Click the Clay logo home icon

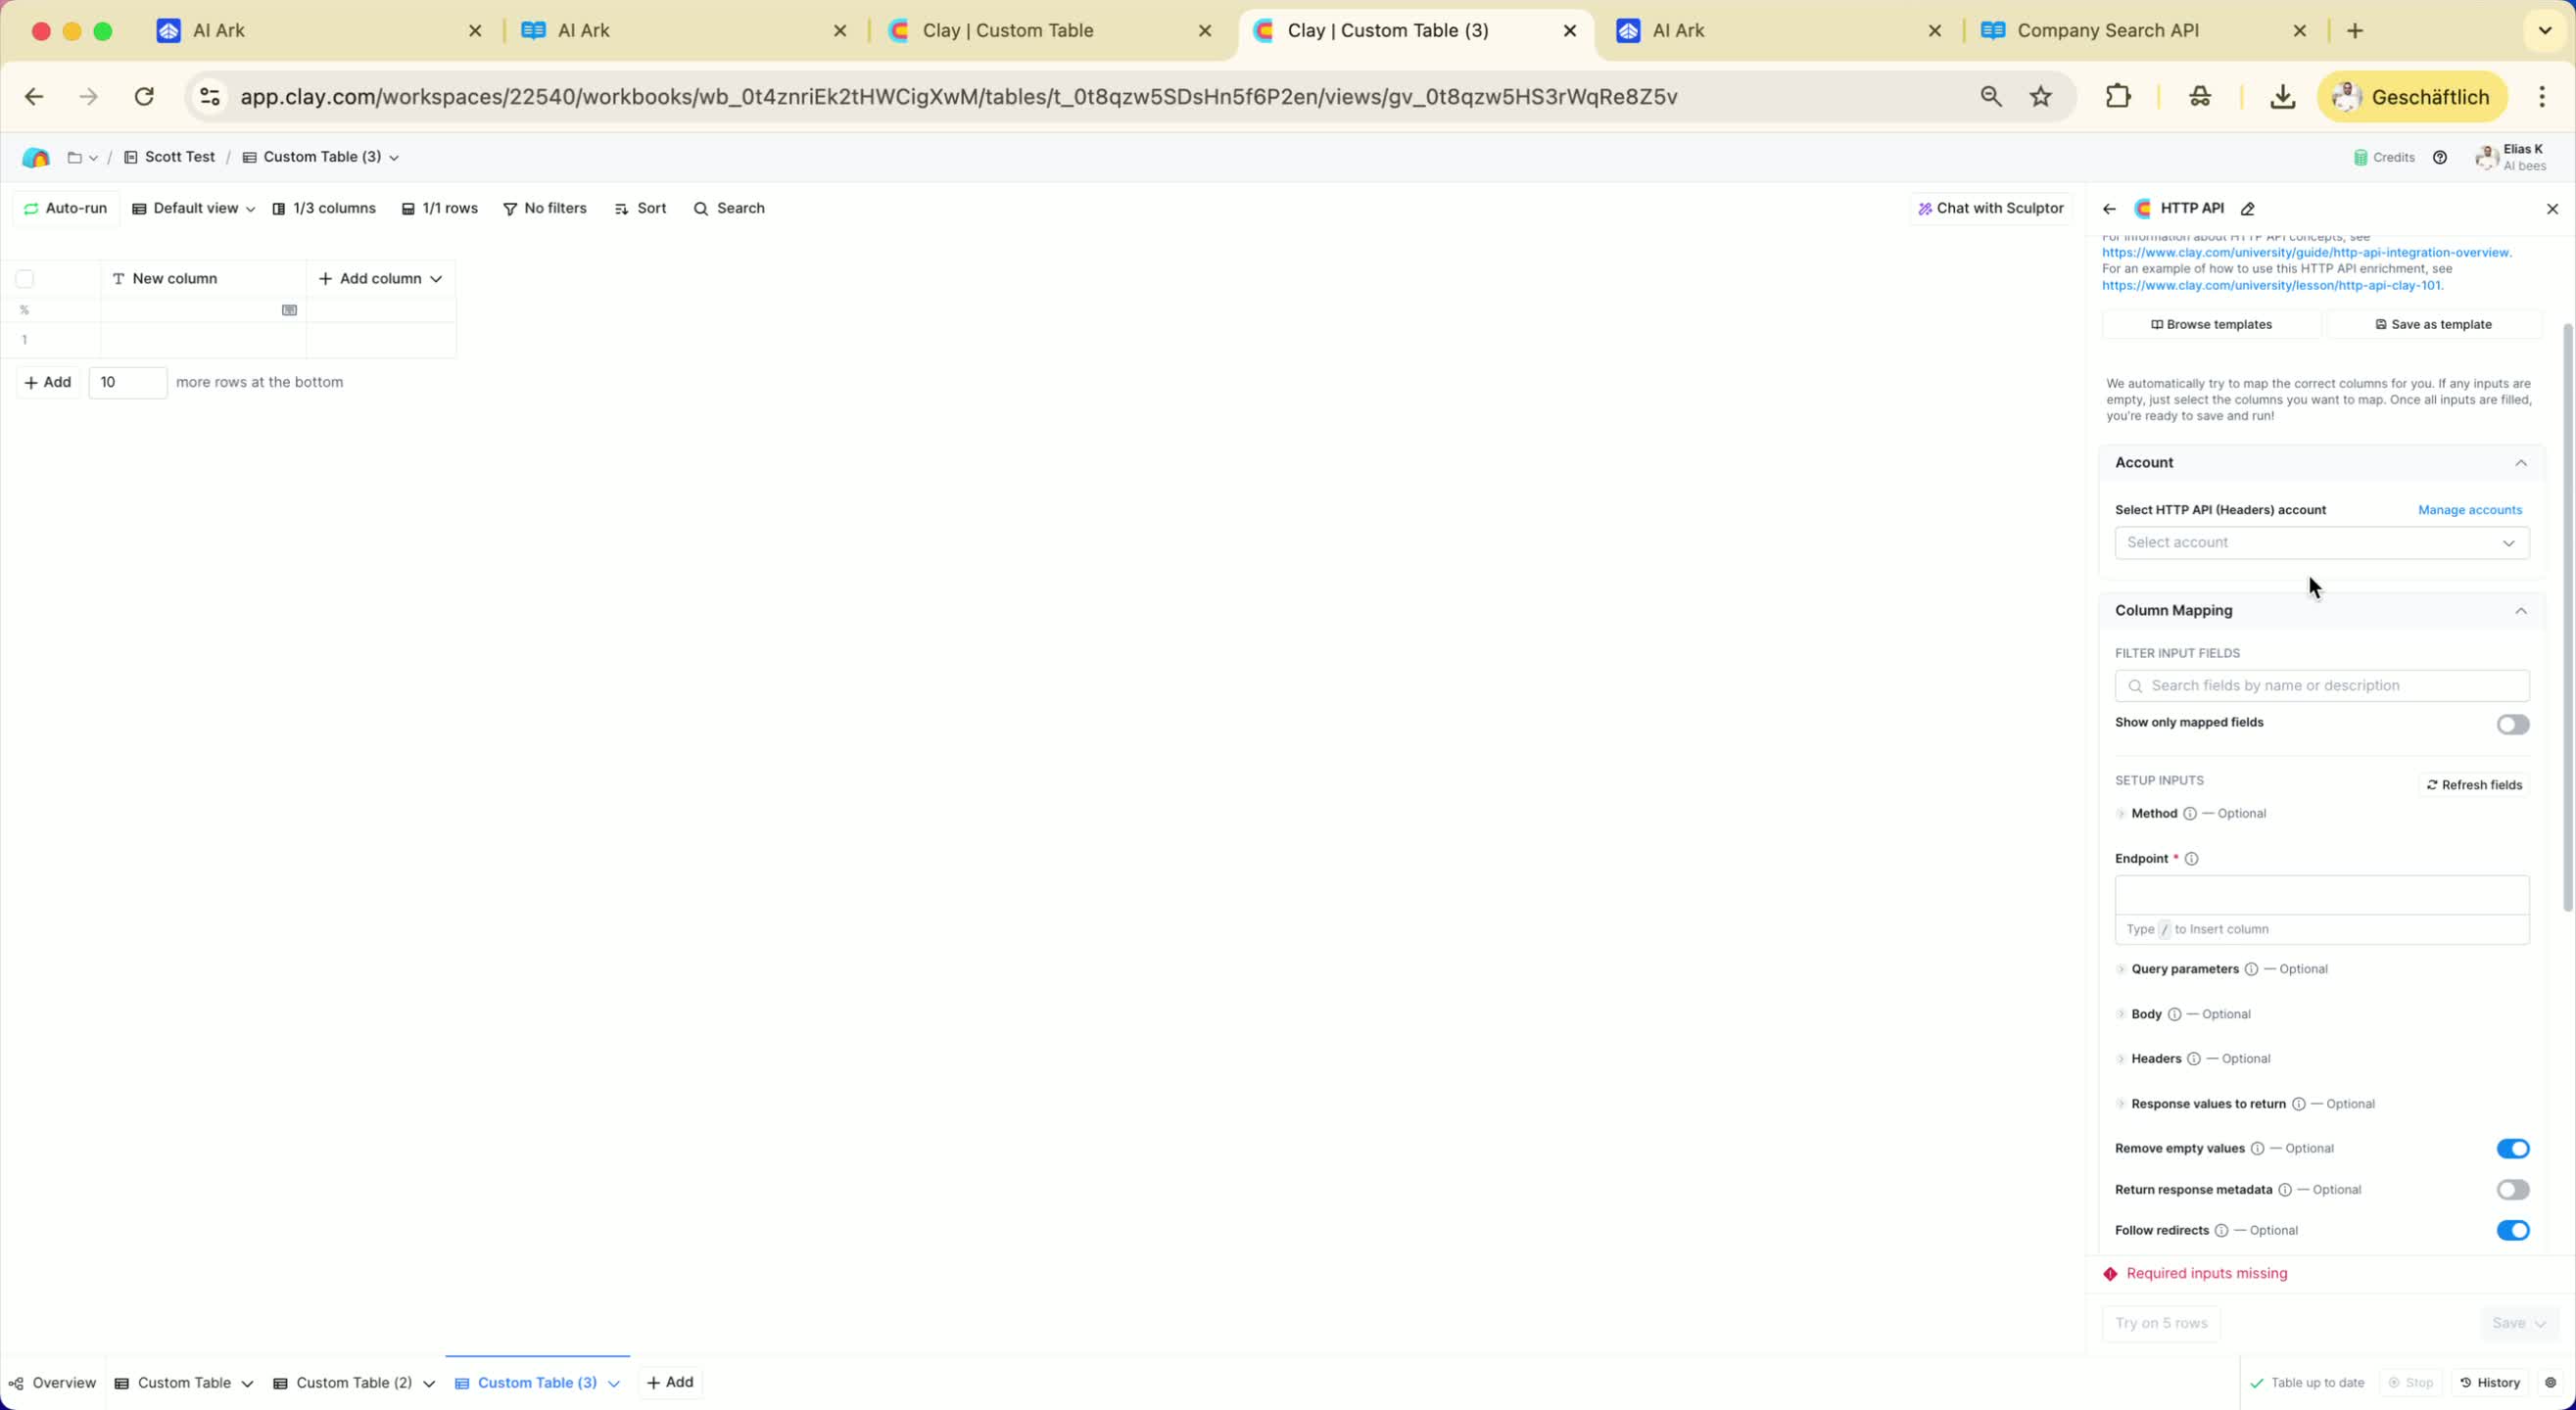click(x=36, y=157)
